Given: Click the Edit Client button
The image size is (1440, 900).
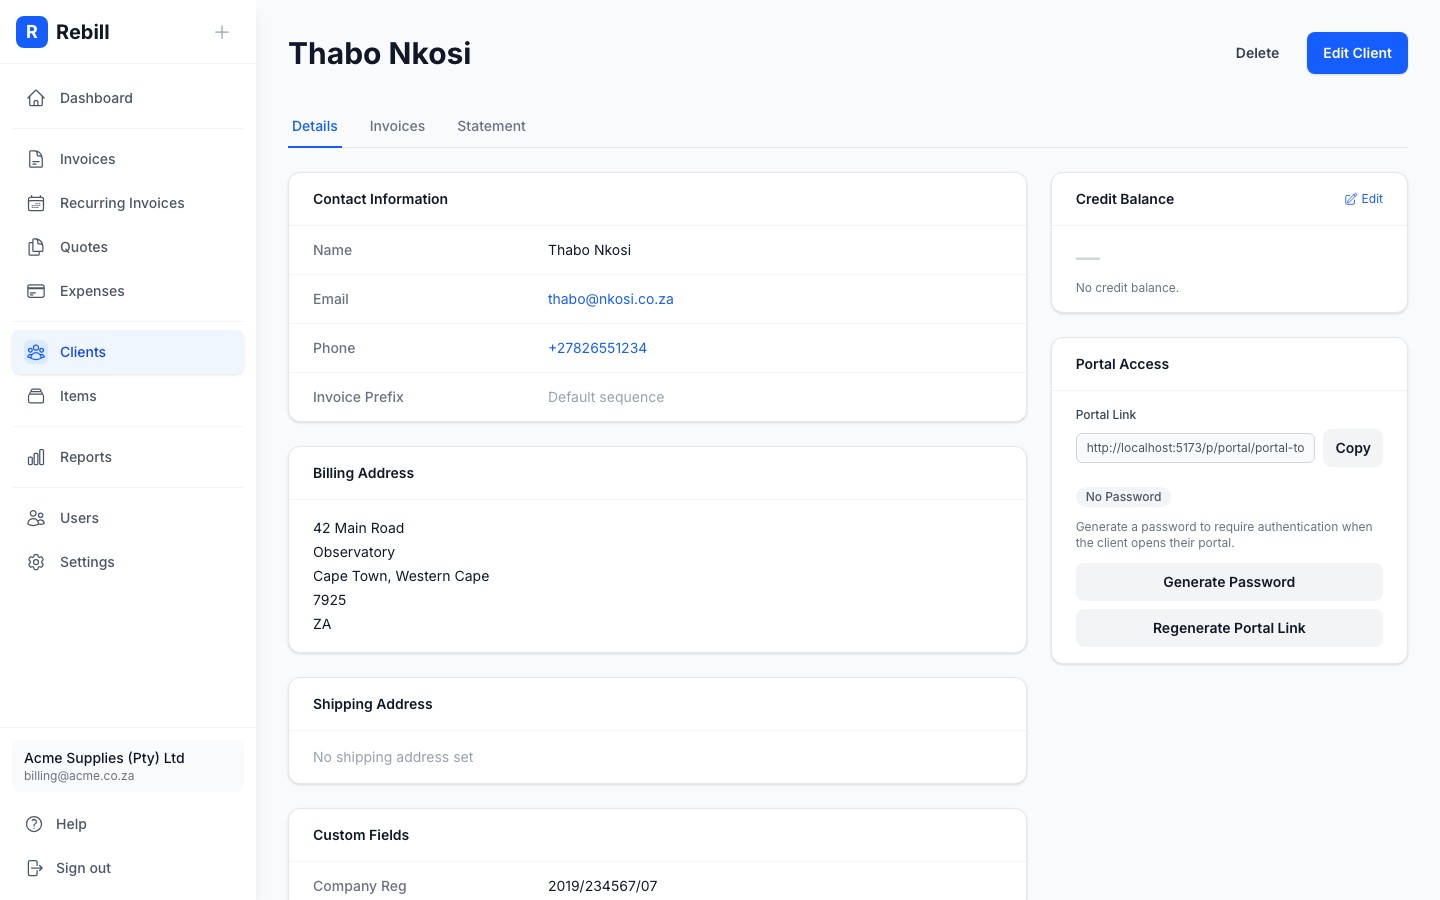Looking at the screenshot, I should (x=1357, y=53).
